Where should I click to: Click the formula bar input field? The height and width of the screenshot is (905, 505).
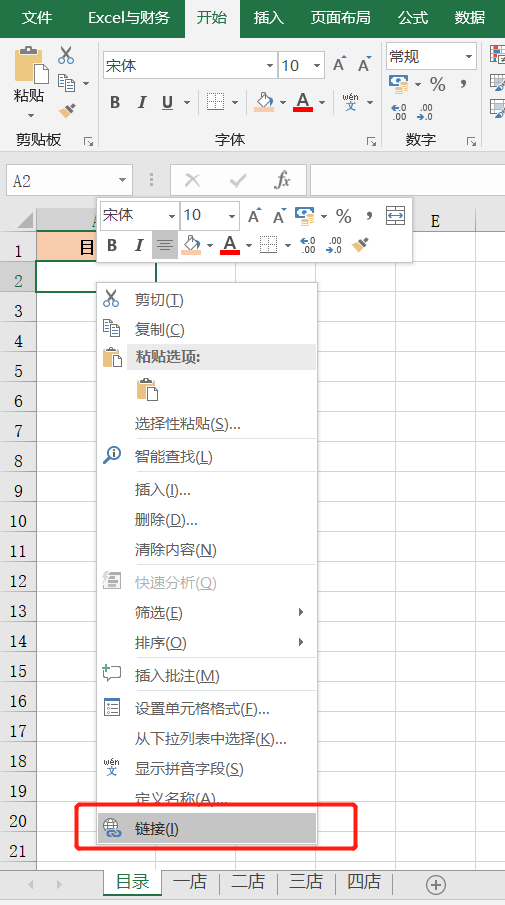407,180
